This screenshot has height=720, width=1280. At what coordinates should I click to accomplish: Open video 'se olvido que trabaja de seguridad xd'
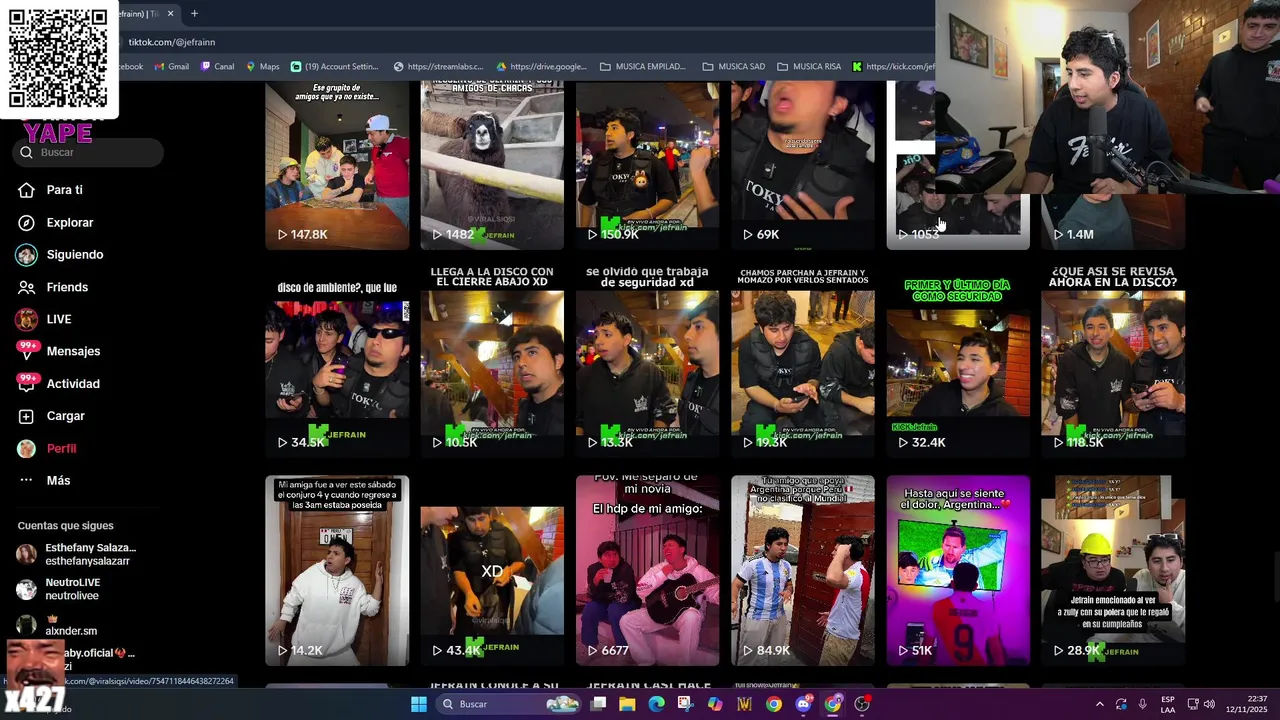click(647, 362)
